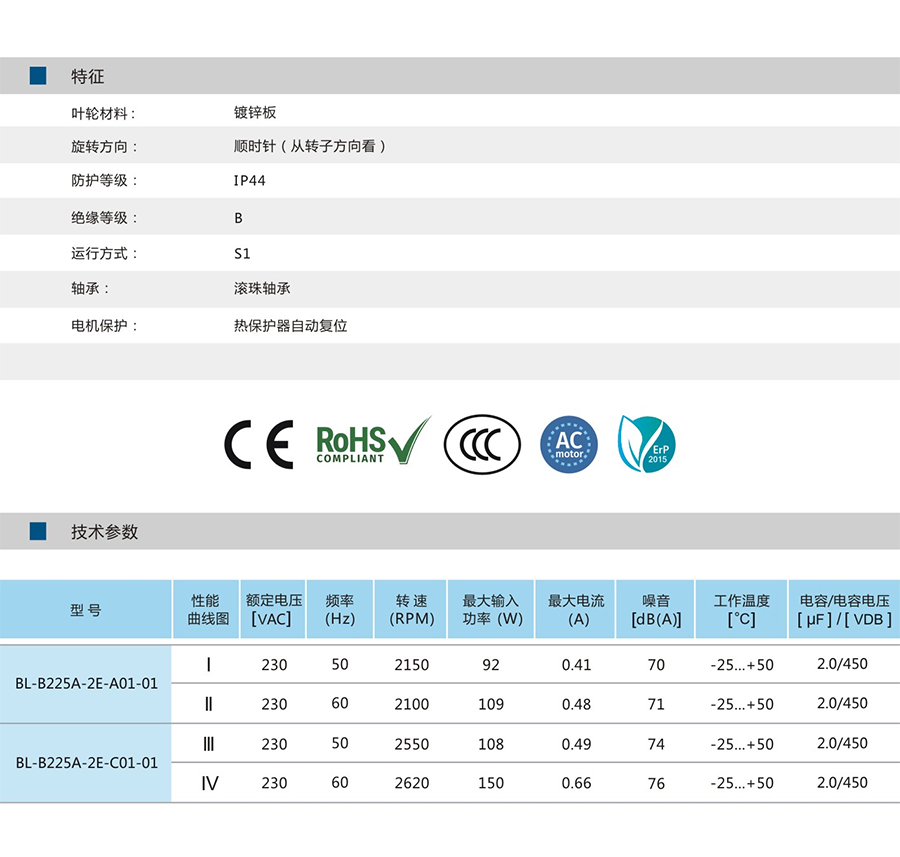Click the 轴承 label
Image resolution: width=900 pixels, height=857 pixels.
(90, 288)
